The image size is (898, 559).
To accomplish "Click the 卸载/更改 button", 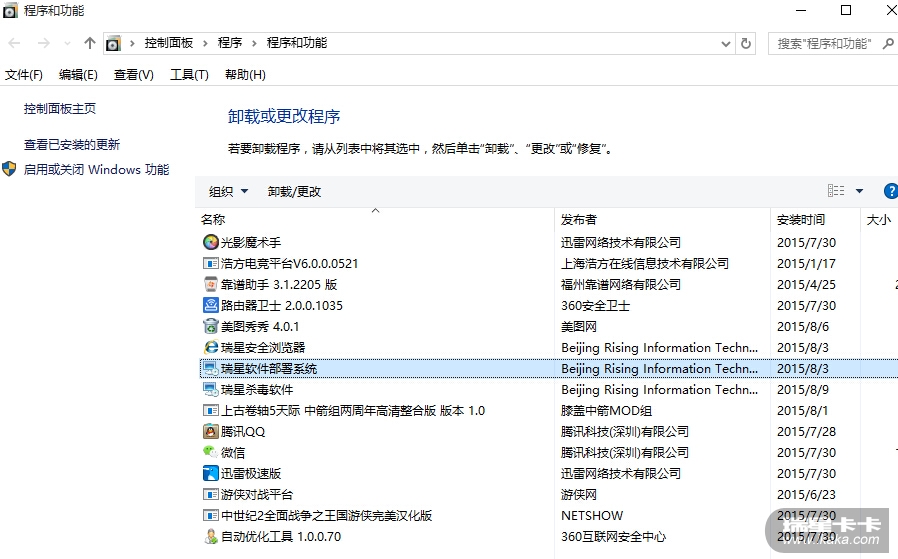I will 294,191.
